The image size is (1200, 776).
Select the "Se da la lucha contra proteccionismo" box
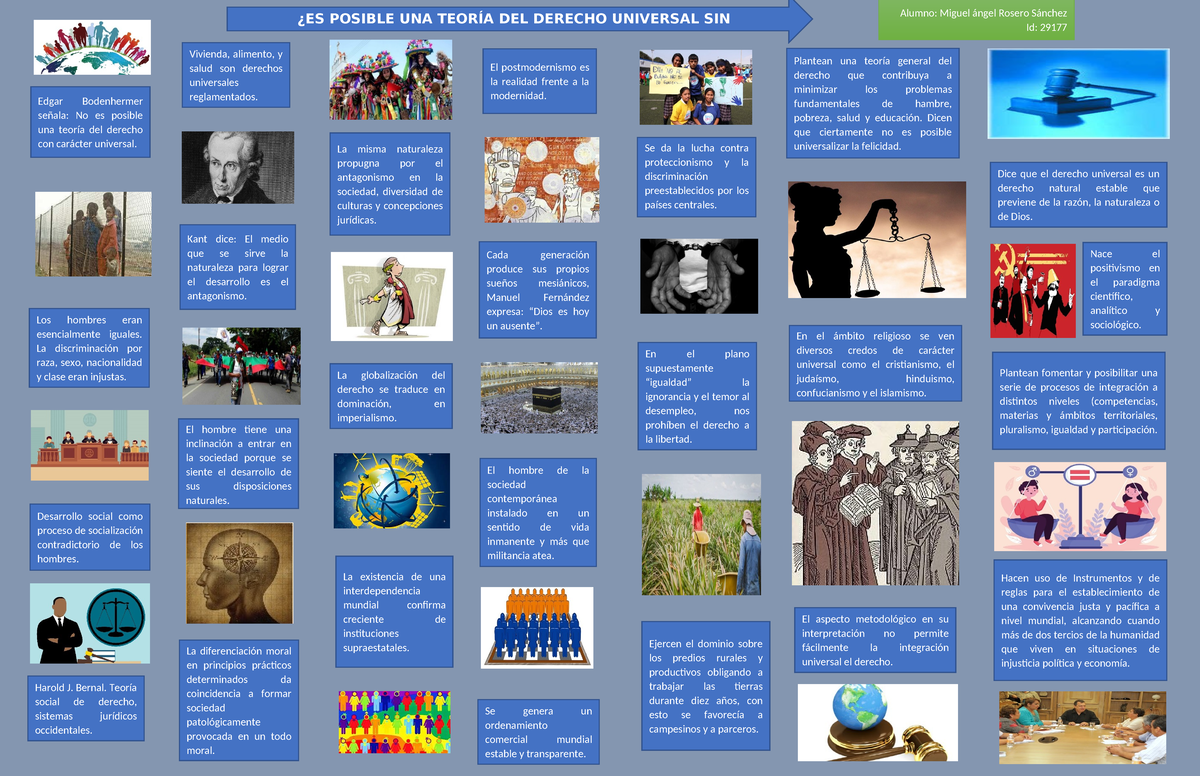pyautogui.click(x=697, y=177)
